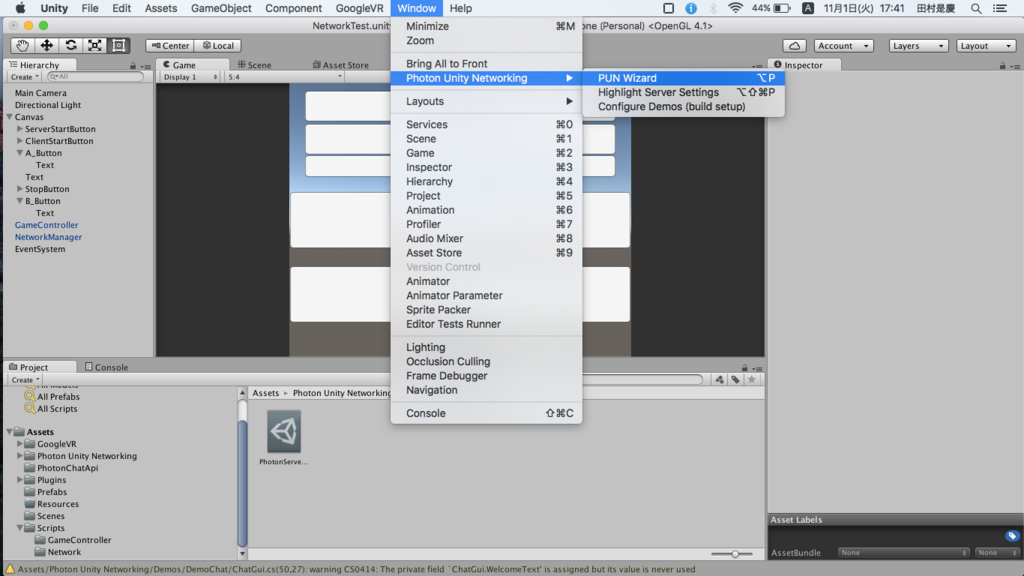1024x576 pixels.
Task: Select NetworkManager in Hierarchy
Action: click(x=48, y=237)
